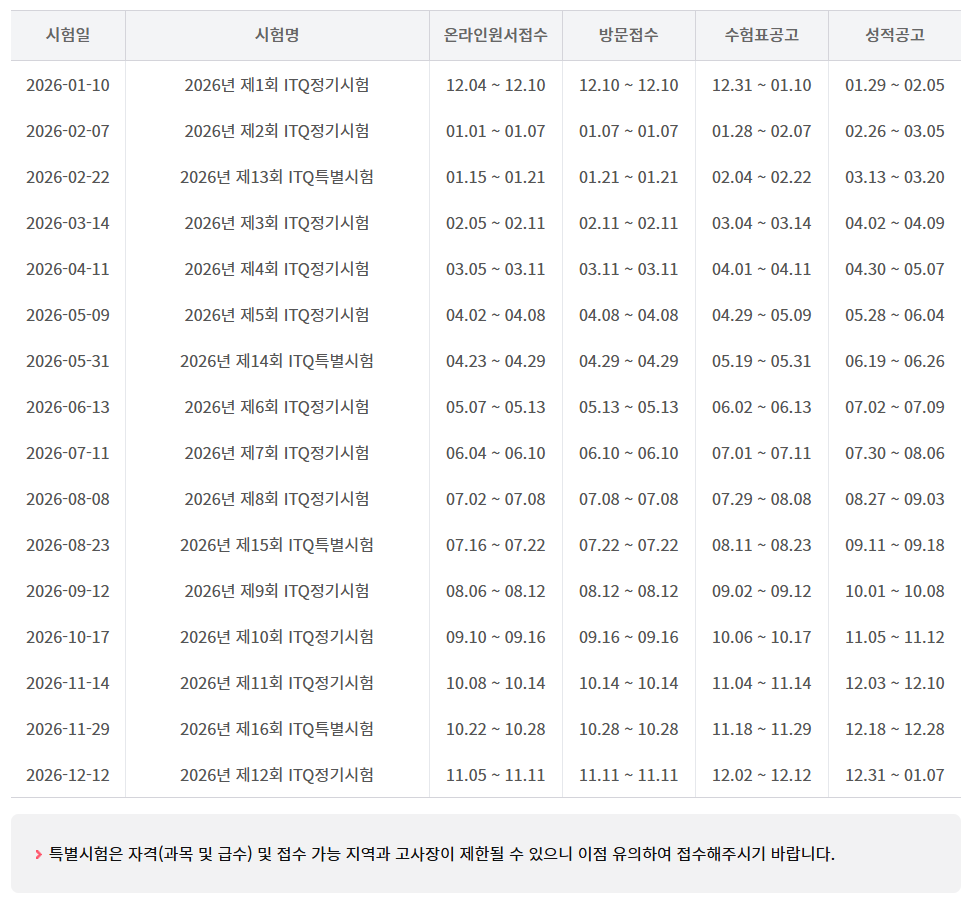Select 2026년 제3회 ITQ정기시험 exam name
Screen dimensions: 970x902
tap(277, 223)
